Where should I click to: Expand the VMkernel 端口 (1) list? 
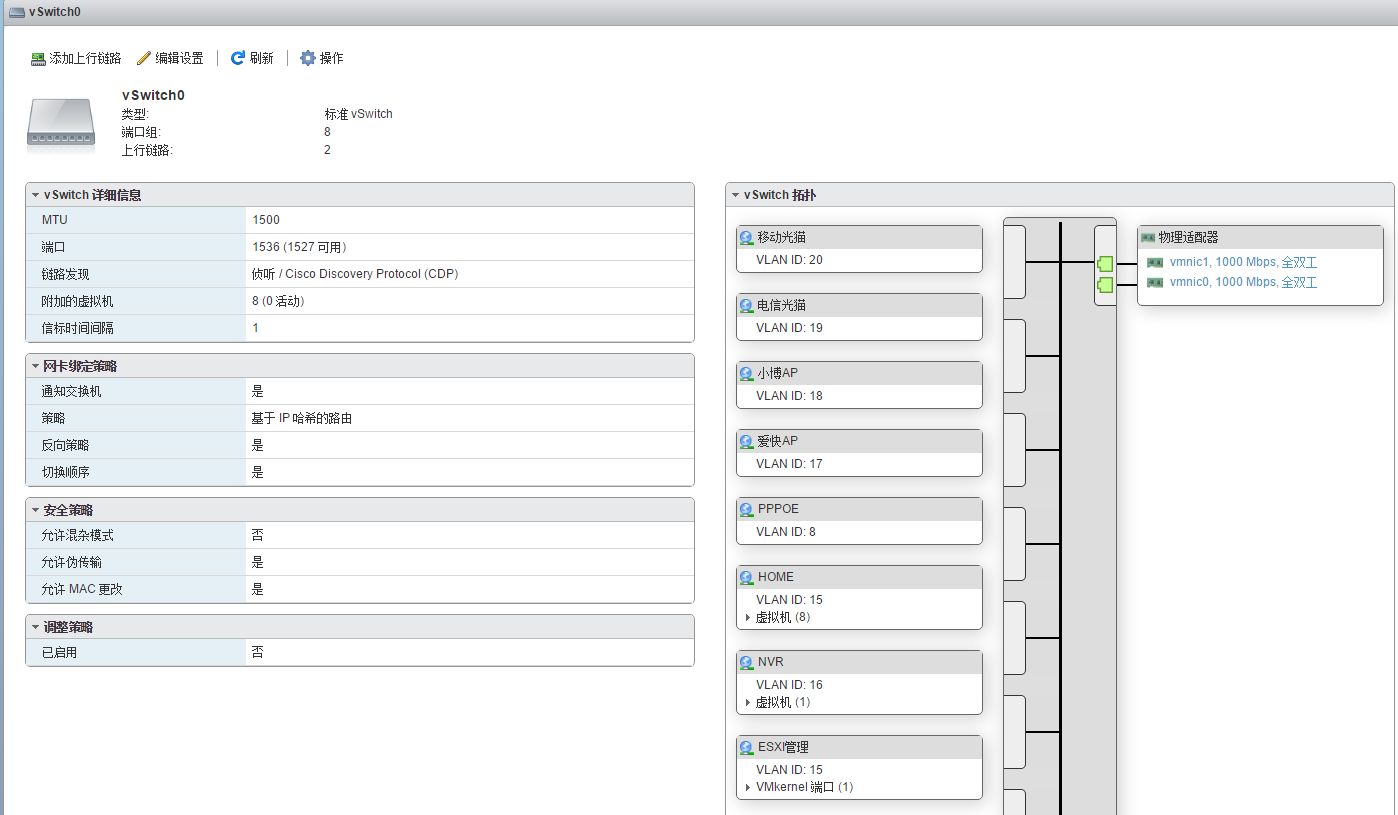pos(748,788)
